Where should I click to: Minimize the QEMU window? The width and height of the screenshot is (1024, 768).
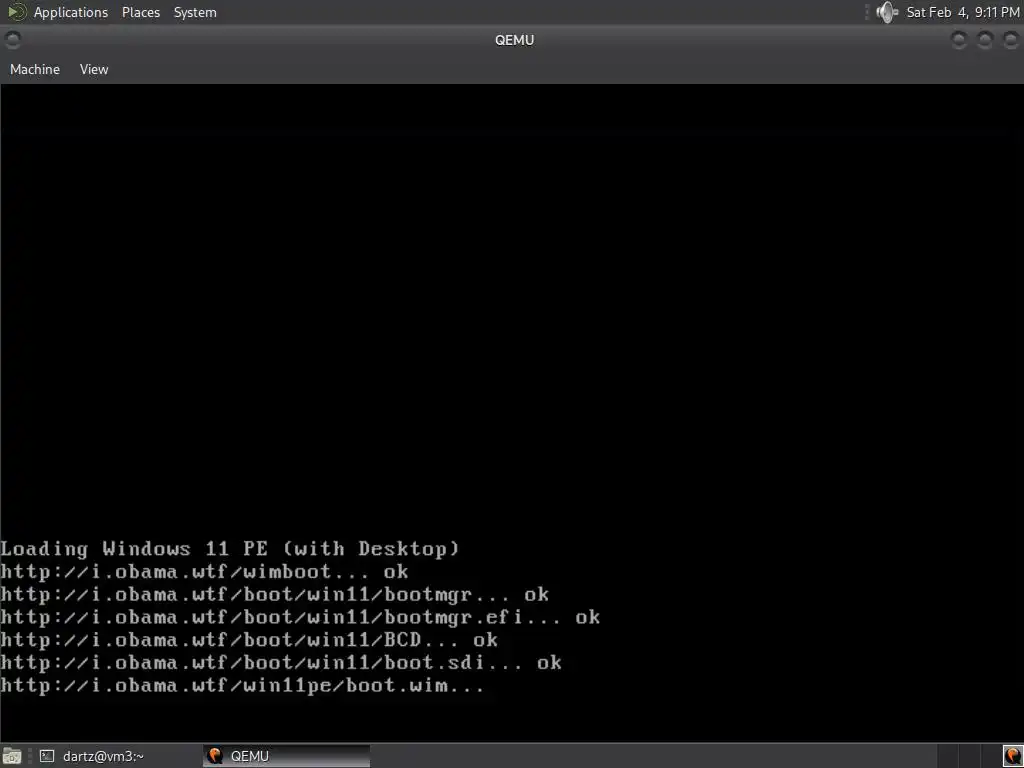point(959,40)
